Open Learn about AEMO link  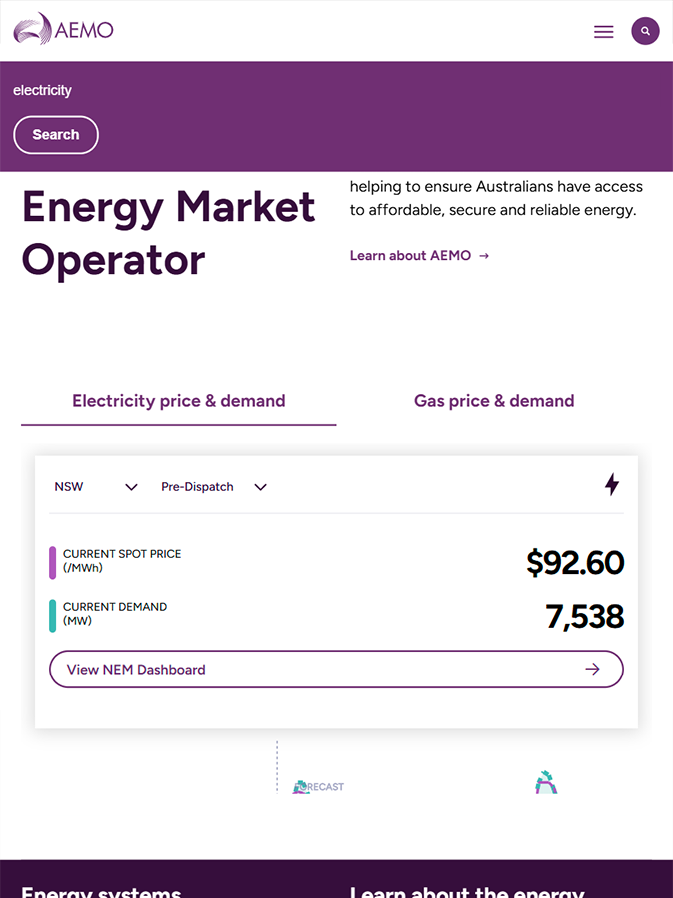pos(410,255)
